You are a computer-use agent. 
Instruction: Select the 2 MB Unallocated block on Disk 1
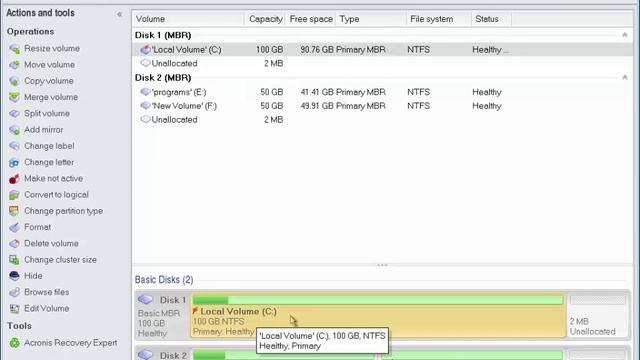[x=598, y=315]
